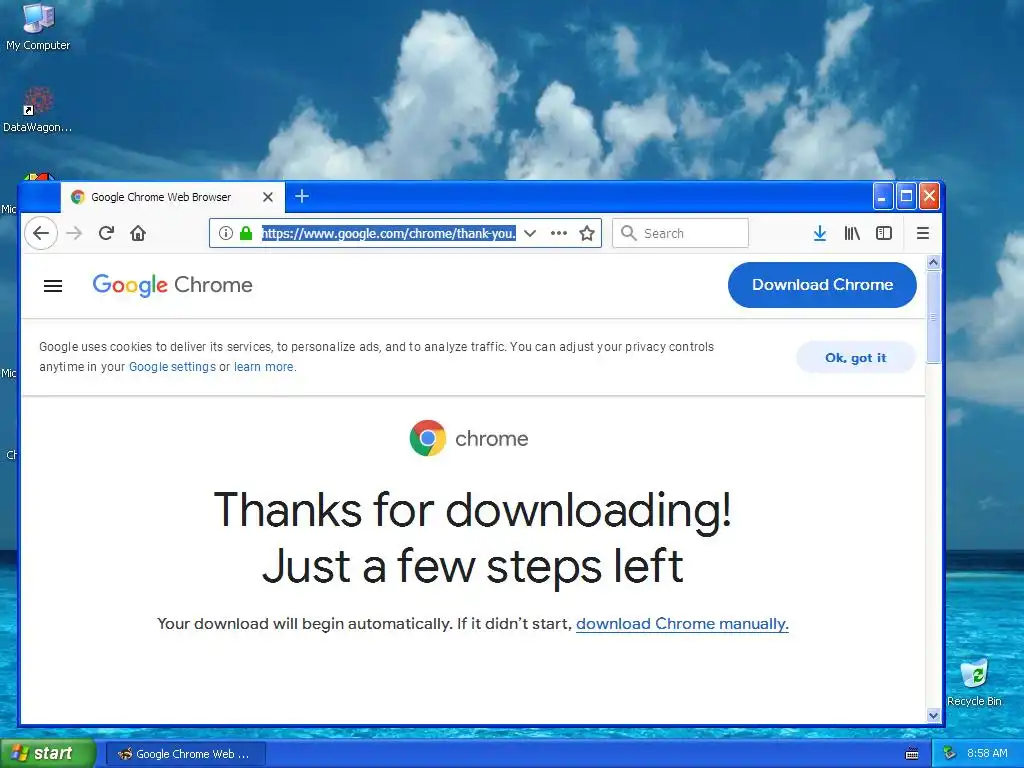The image size is (1024, 768).
Task: Open the downloads arrow panel
Action: coord(820,233)
